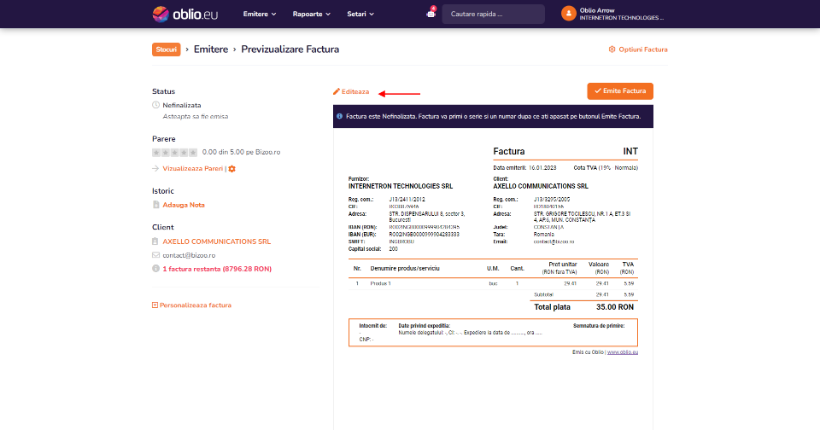Click the info icon beside factura restanta
Screen dimensions: 820x430
click(156, 268)
